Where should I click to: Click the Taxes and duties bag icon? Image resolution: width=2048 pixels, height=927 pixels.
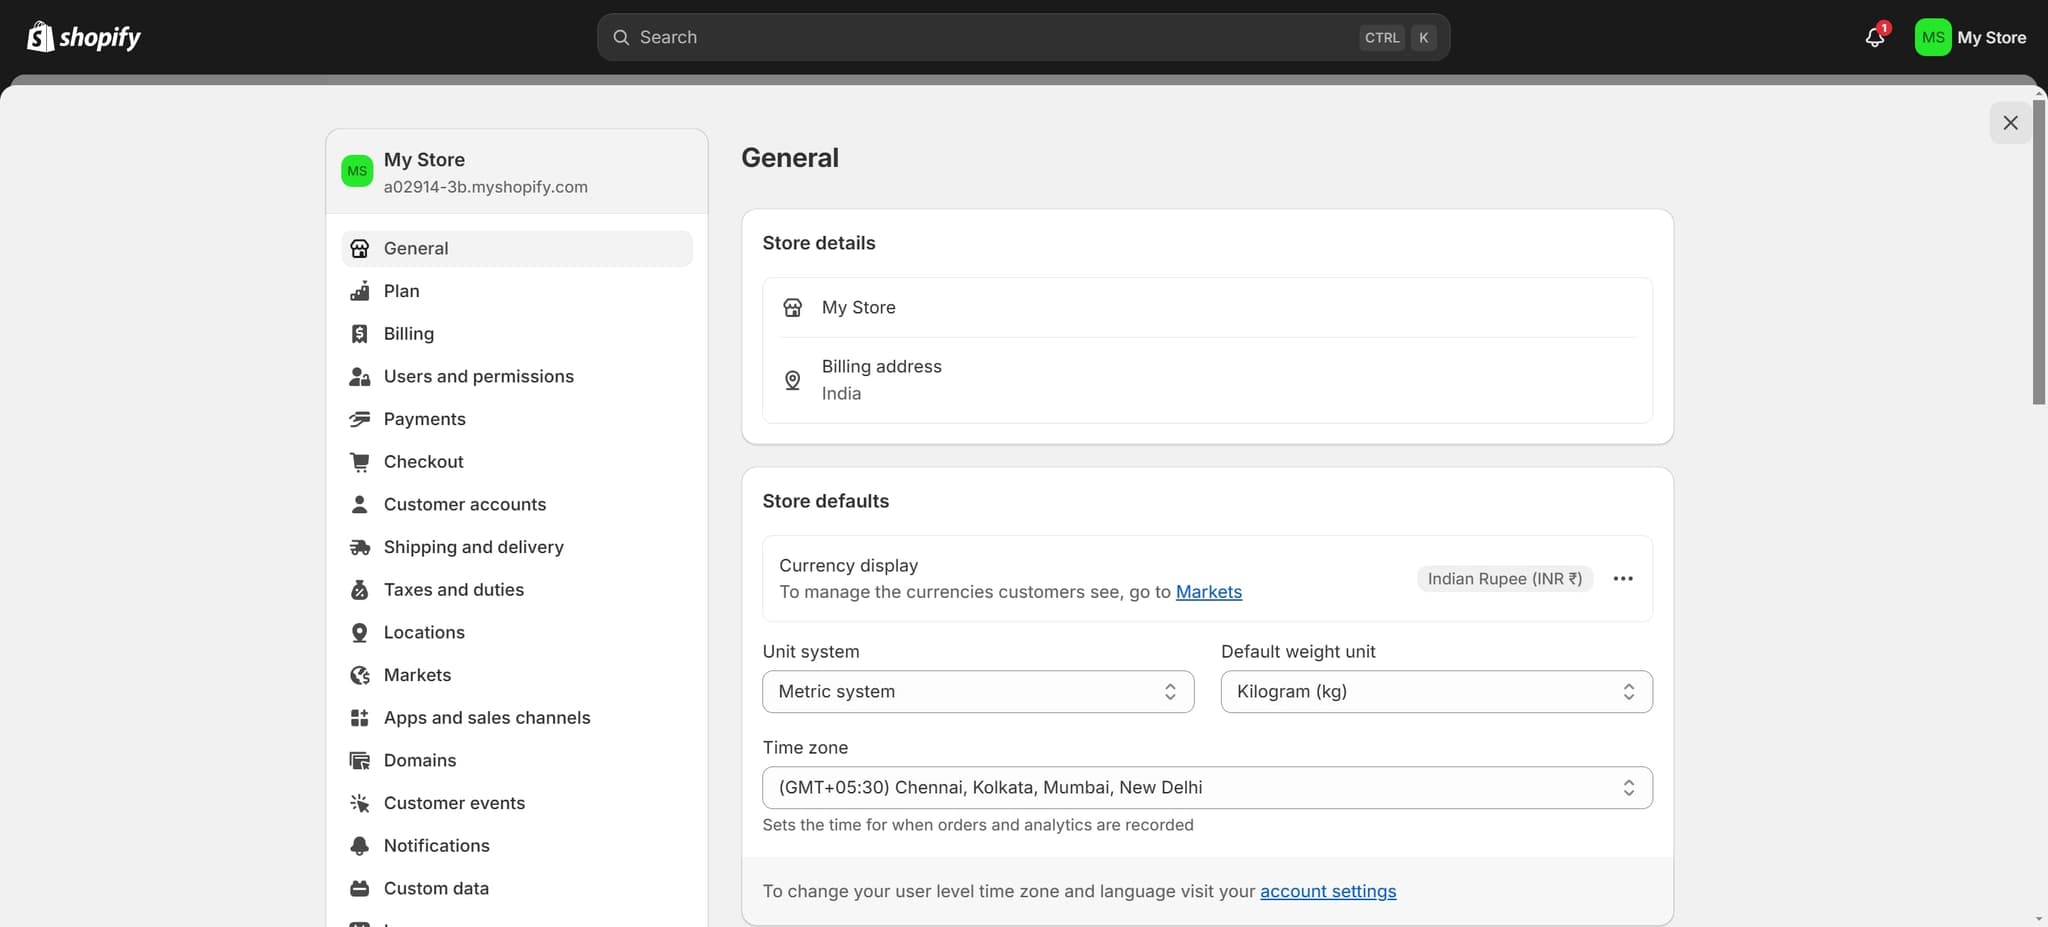[359, 590]
